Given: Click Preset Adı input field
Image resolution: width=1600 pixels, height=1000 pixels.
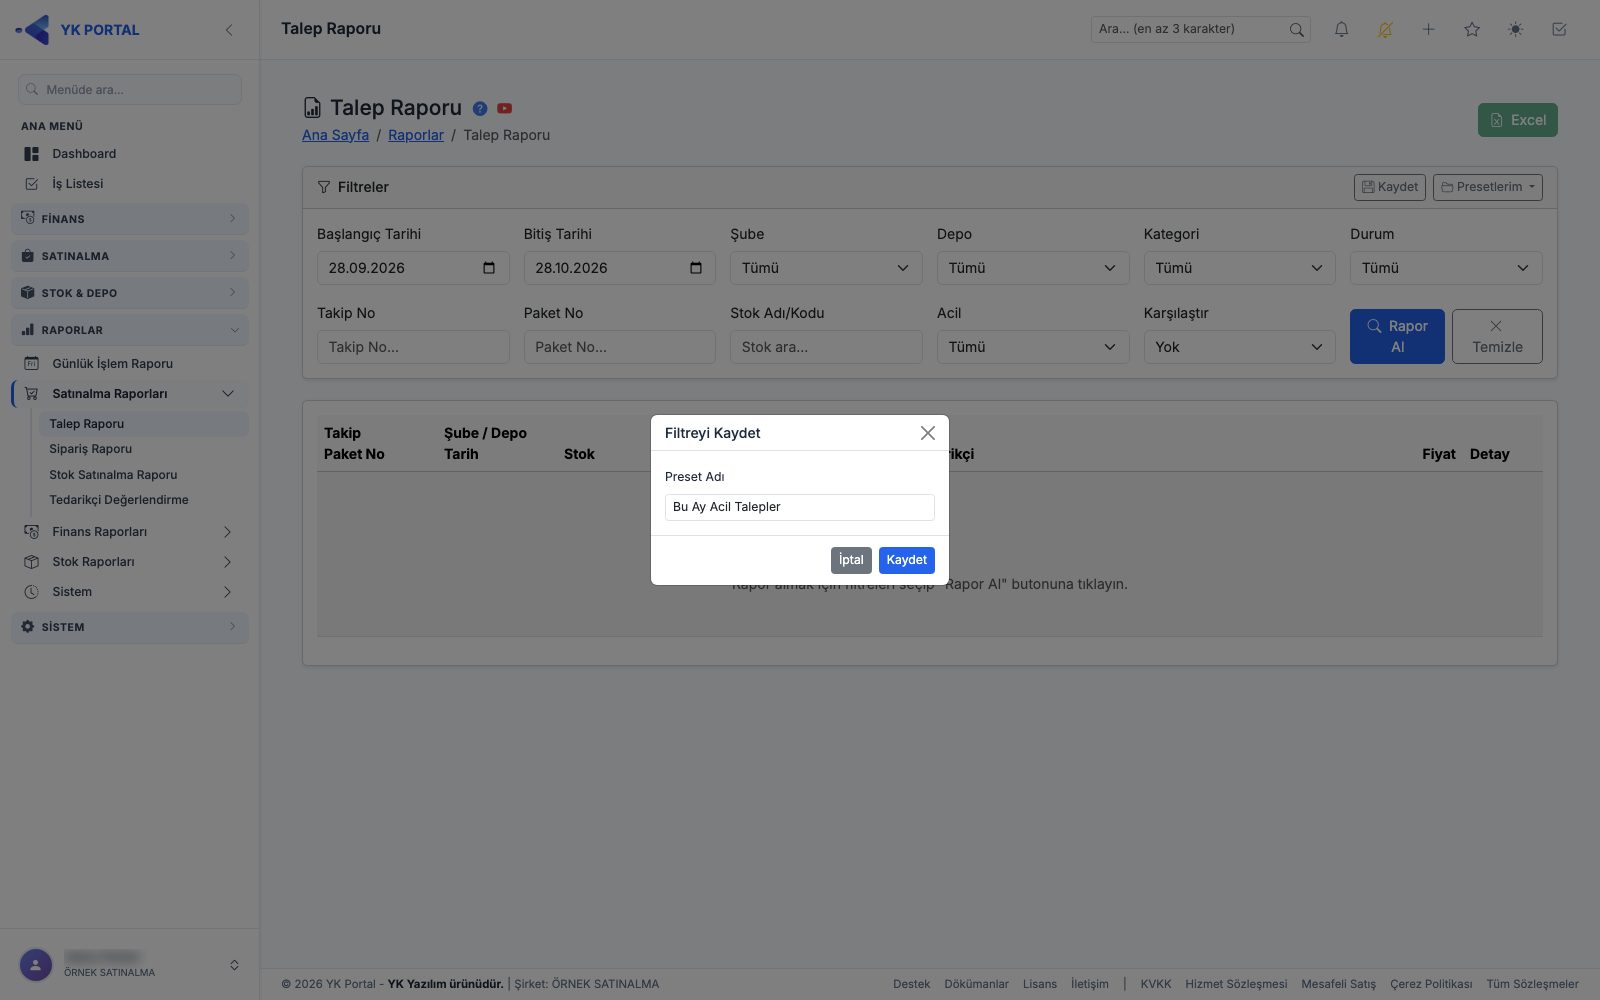Looking at the screenshot, I should pyautogui.click(x=800, y=507).
